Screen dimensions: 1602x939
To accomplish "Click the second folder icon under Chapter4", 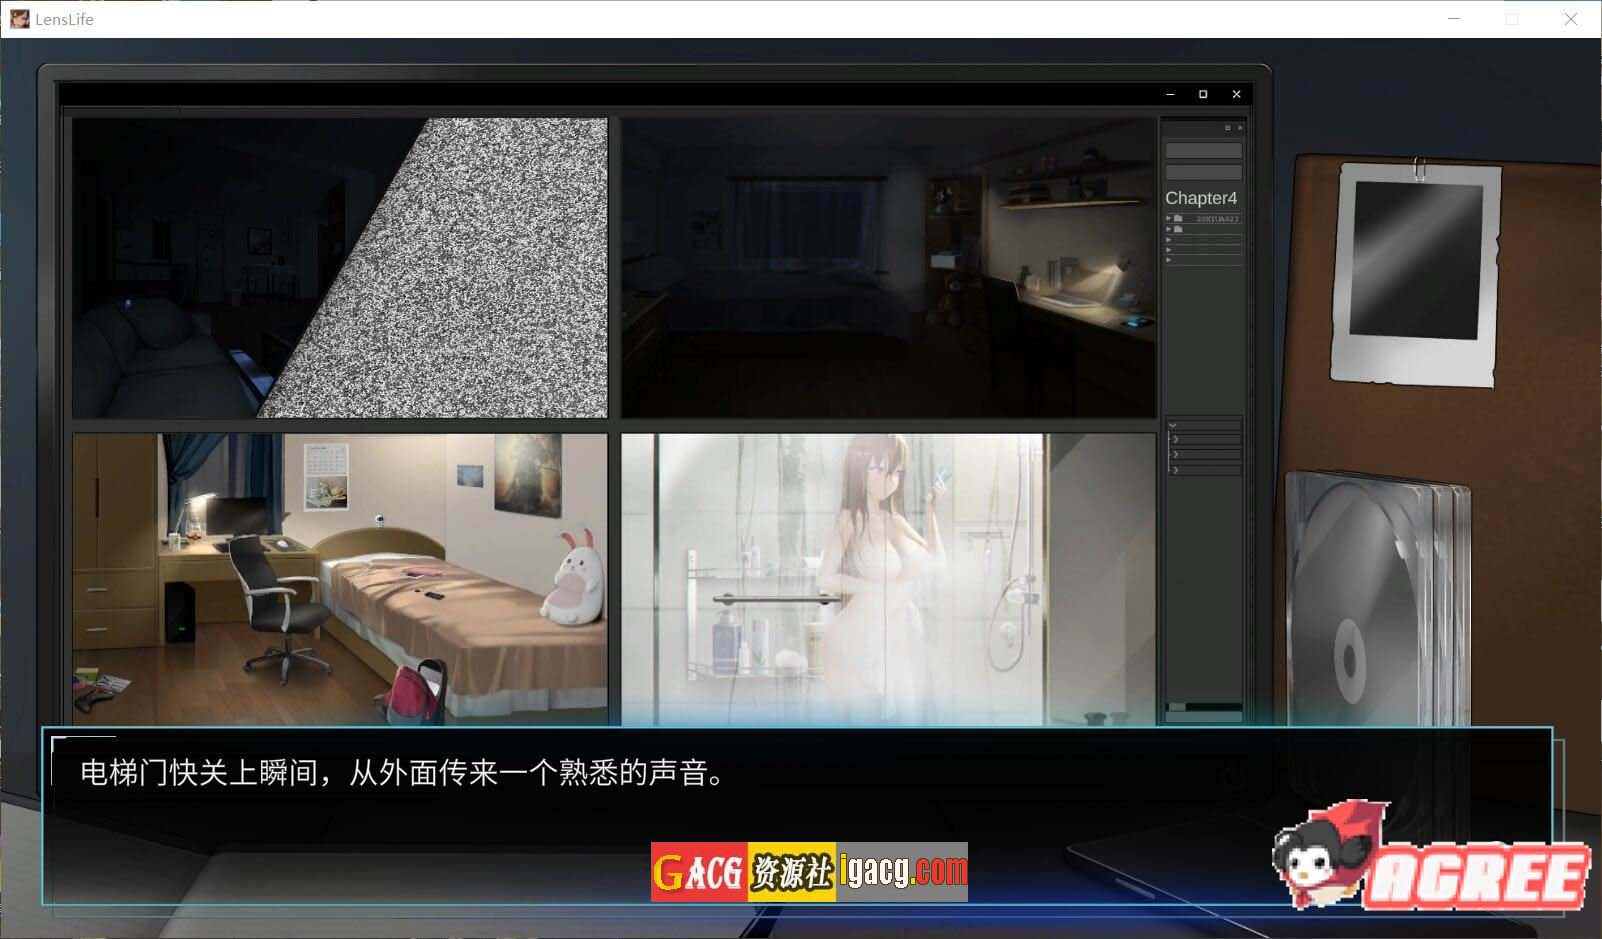I will coord(1179,229).
